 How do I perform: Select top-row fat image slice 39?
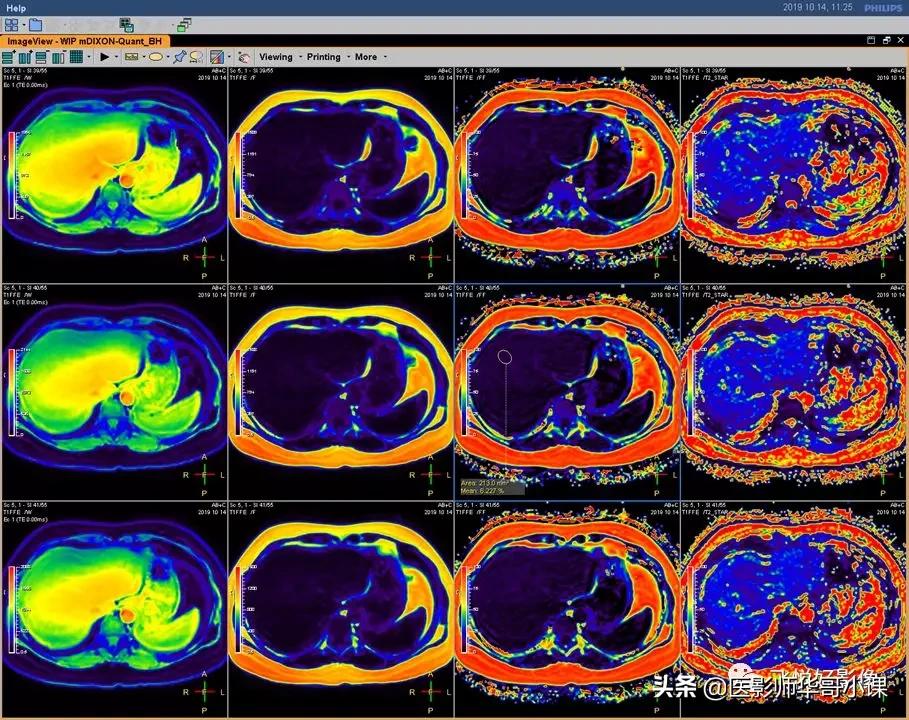point(341,174)
